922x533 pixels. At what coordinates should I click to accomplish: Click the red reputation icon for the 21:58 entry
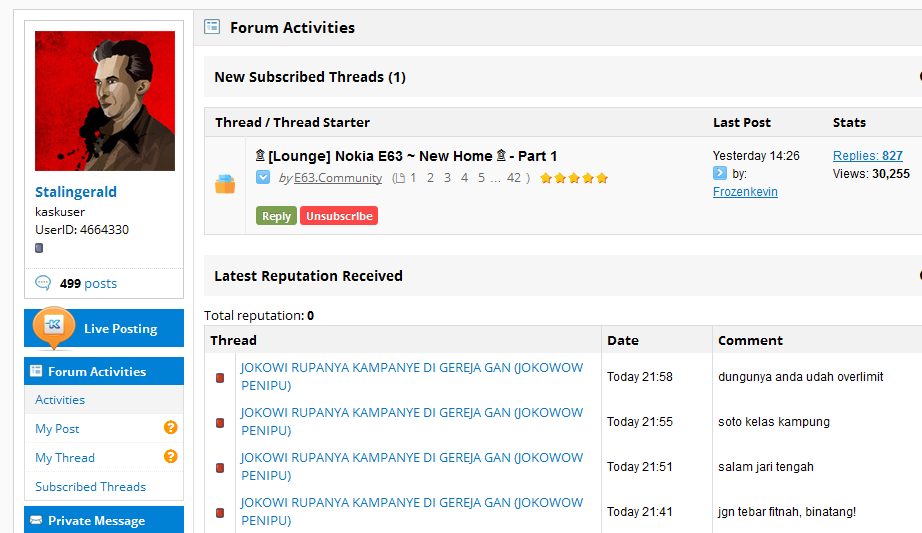[x=220, y=378]
